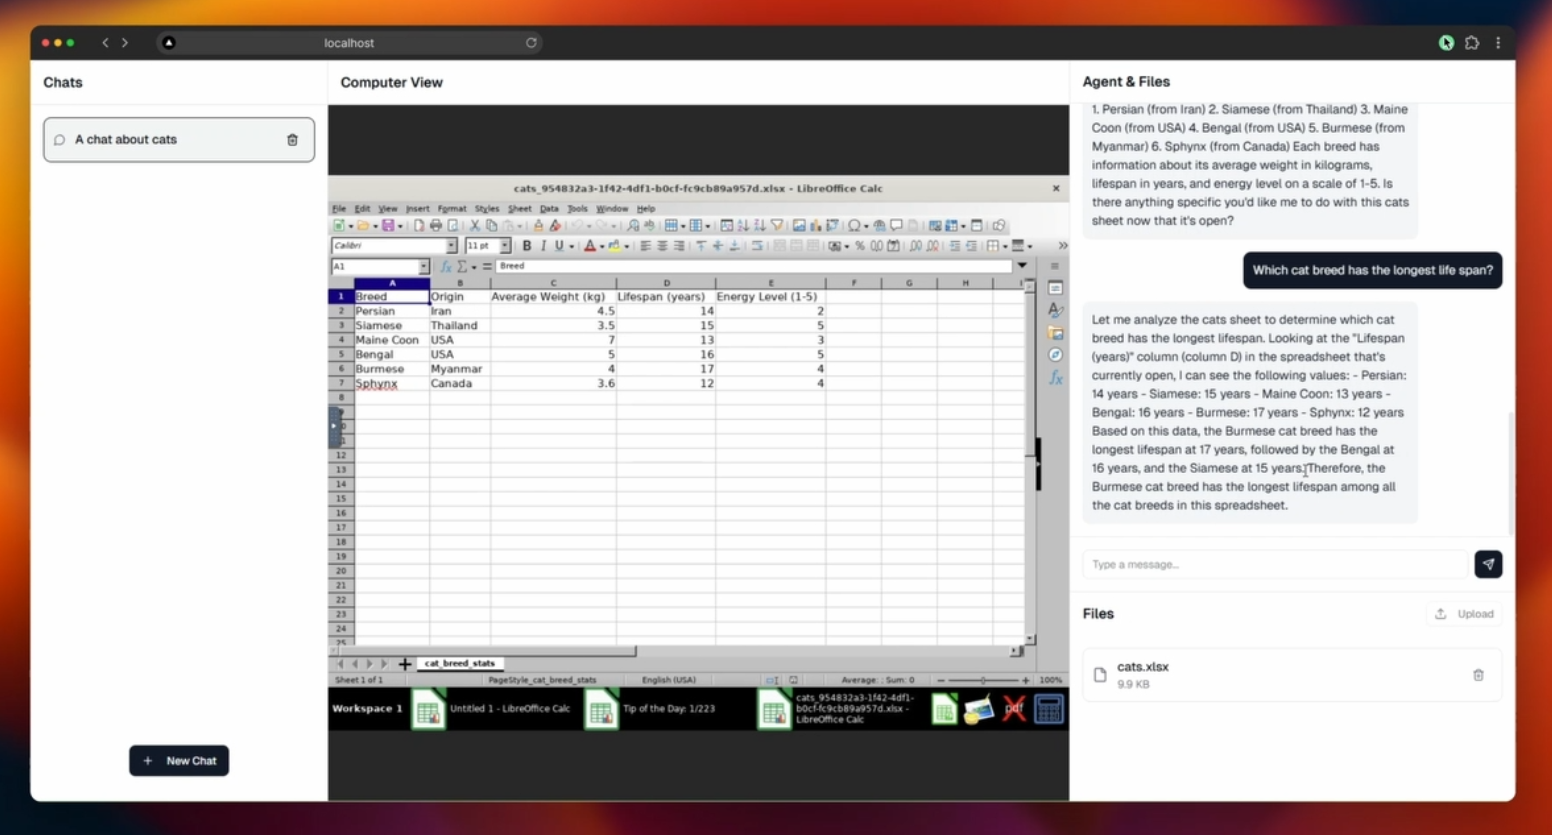Open the Data menu
This screenshot has height=835, width=1552.
coord(549,209)
